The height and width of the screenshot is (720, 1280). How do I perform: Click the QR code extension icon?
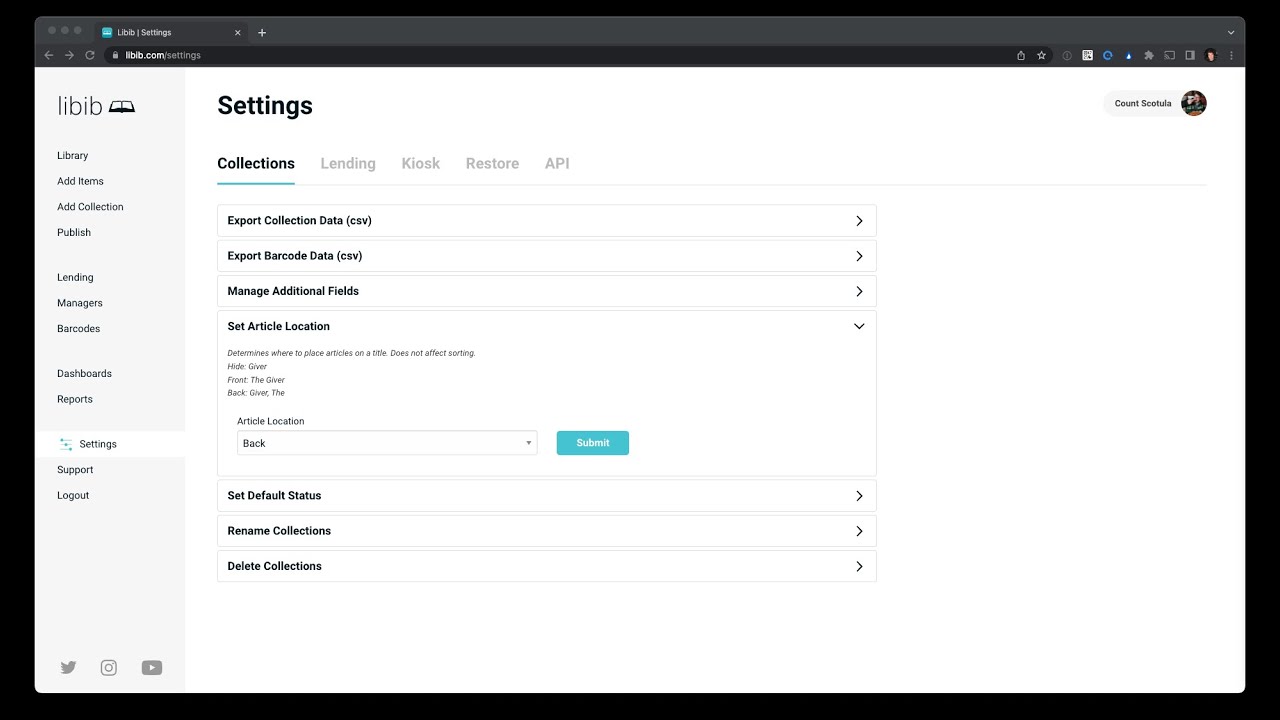pyautogui.click(x=1087, y=55)
